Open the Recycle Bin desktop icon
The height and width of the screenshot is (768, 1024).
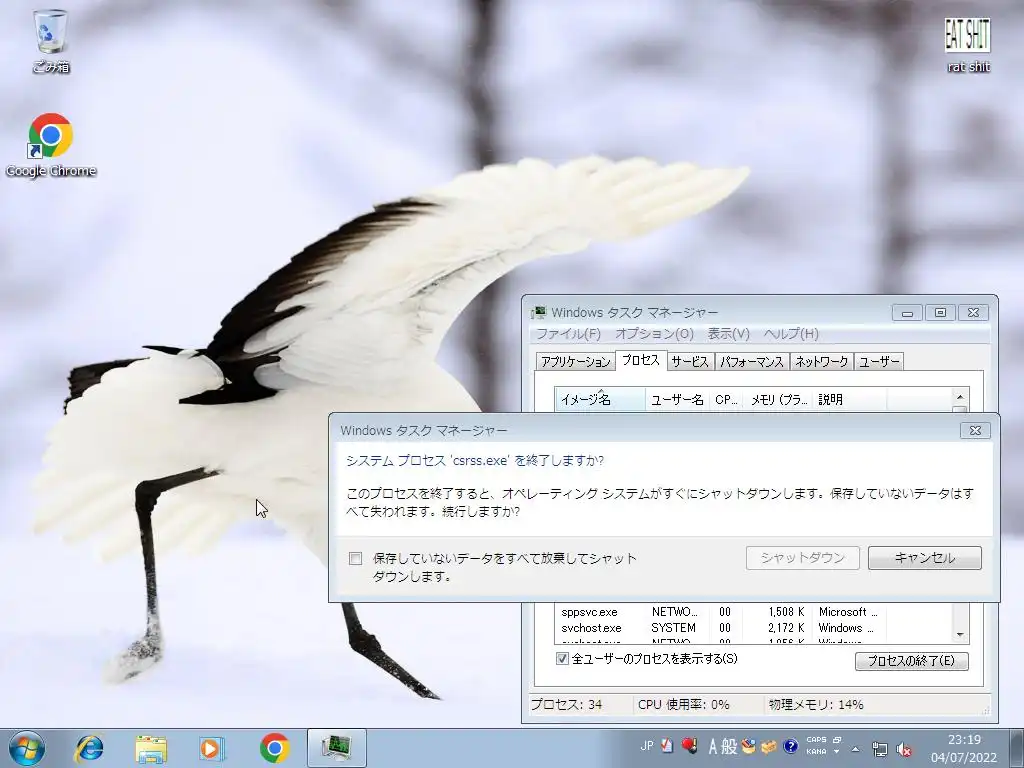pos(50,40)
